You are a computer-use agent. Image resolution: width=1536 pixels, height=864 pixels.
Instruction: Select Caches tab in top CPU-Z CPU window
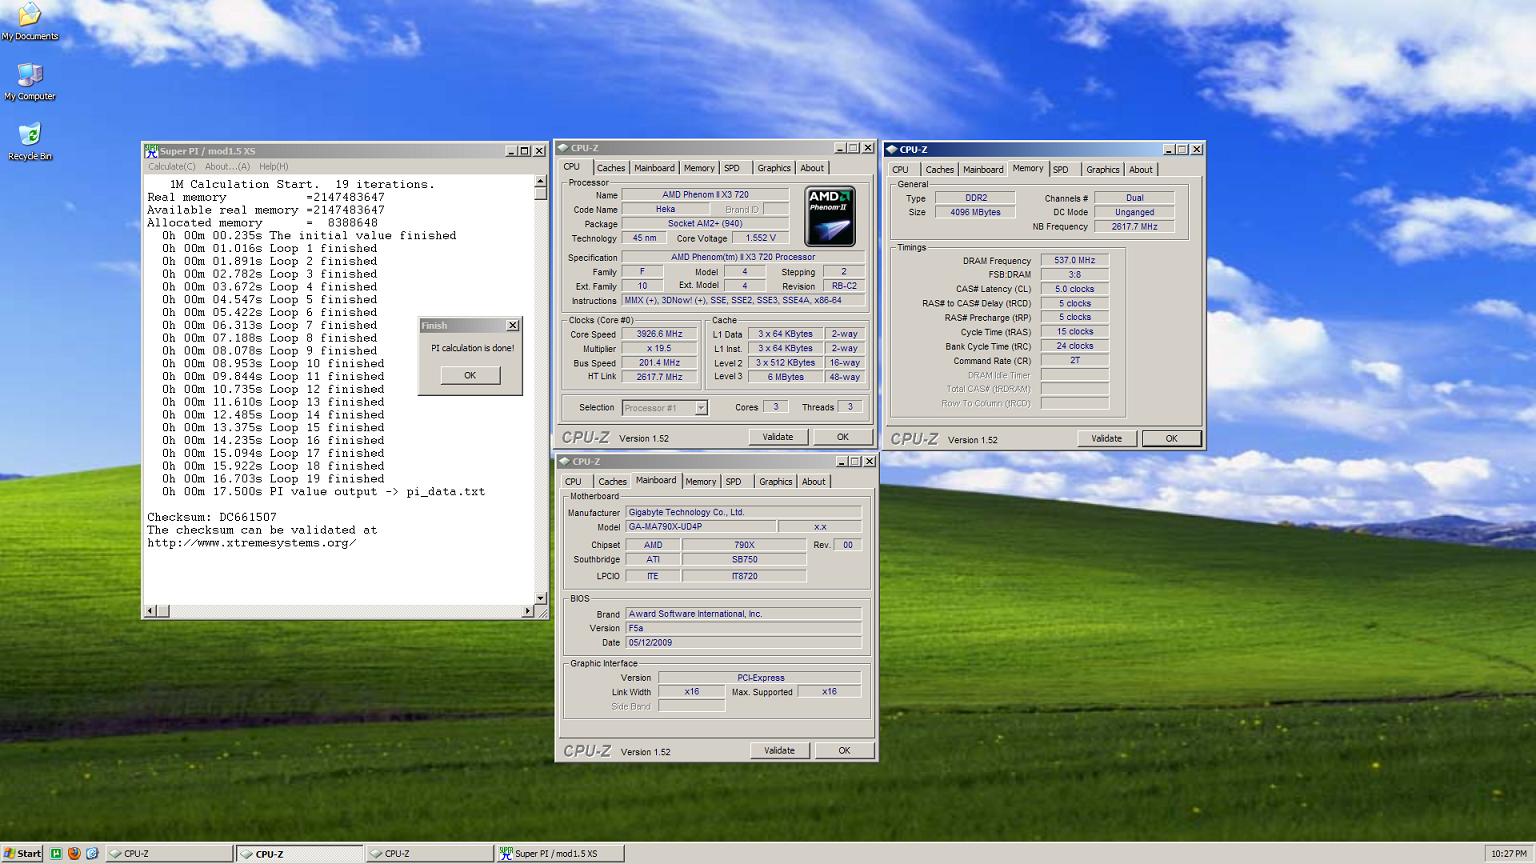pyautogui.click(x=610, y=168)
